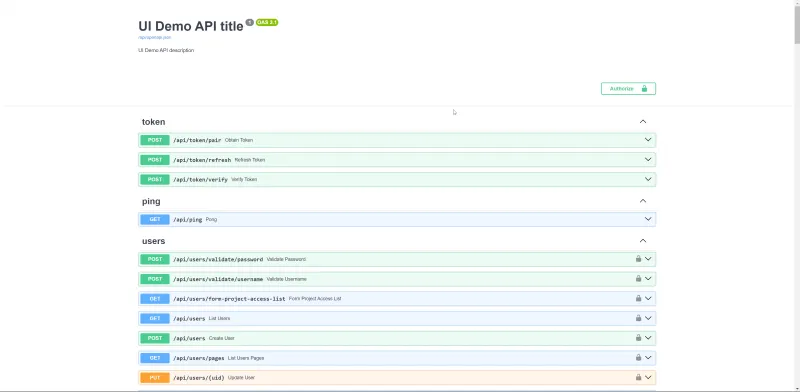Expand the validate/username endpoint chevron

[648, 279]
